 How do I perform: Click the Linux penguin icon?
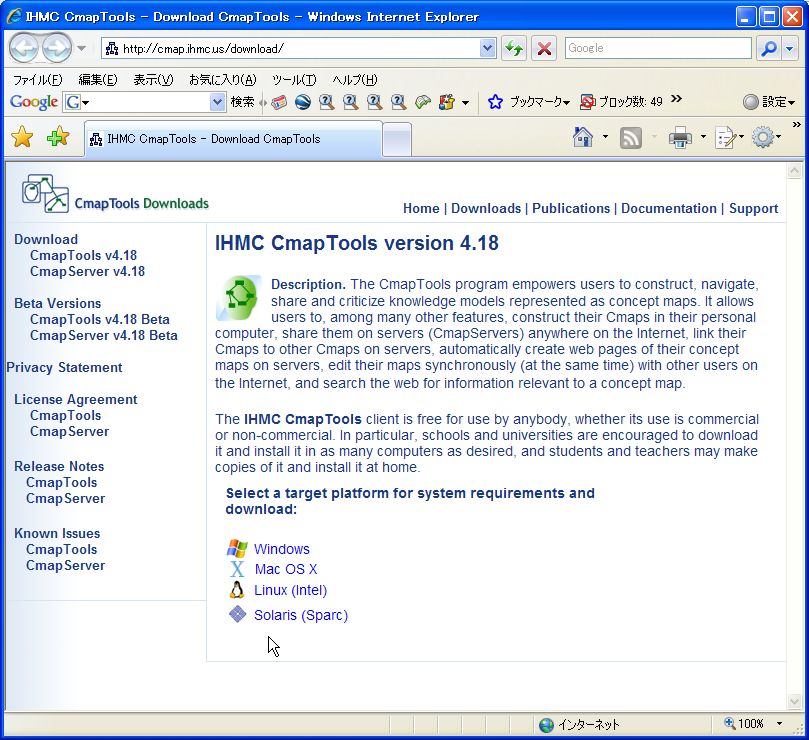pyautogui.click(x=237, y=589)
